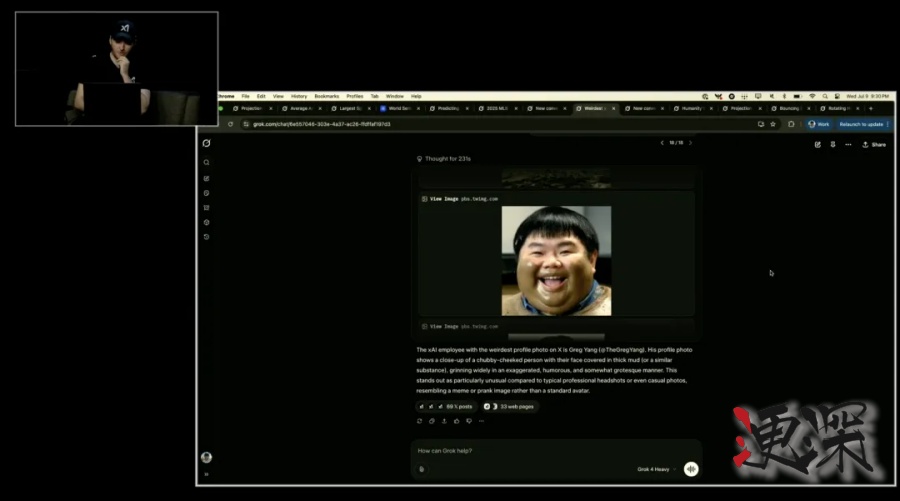Switch to the Predicting tab
The width and height of the screenshot is (900, 501).
coord(447,108)
